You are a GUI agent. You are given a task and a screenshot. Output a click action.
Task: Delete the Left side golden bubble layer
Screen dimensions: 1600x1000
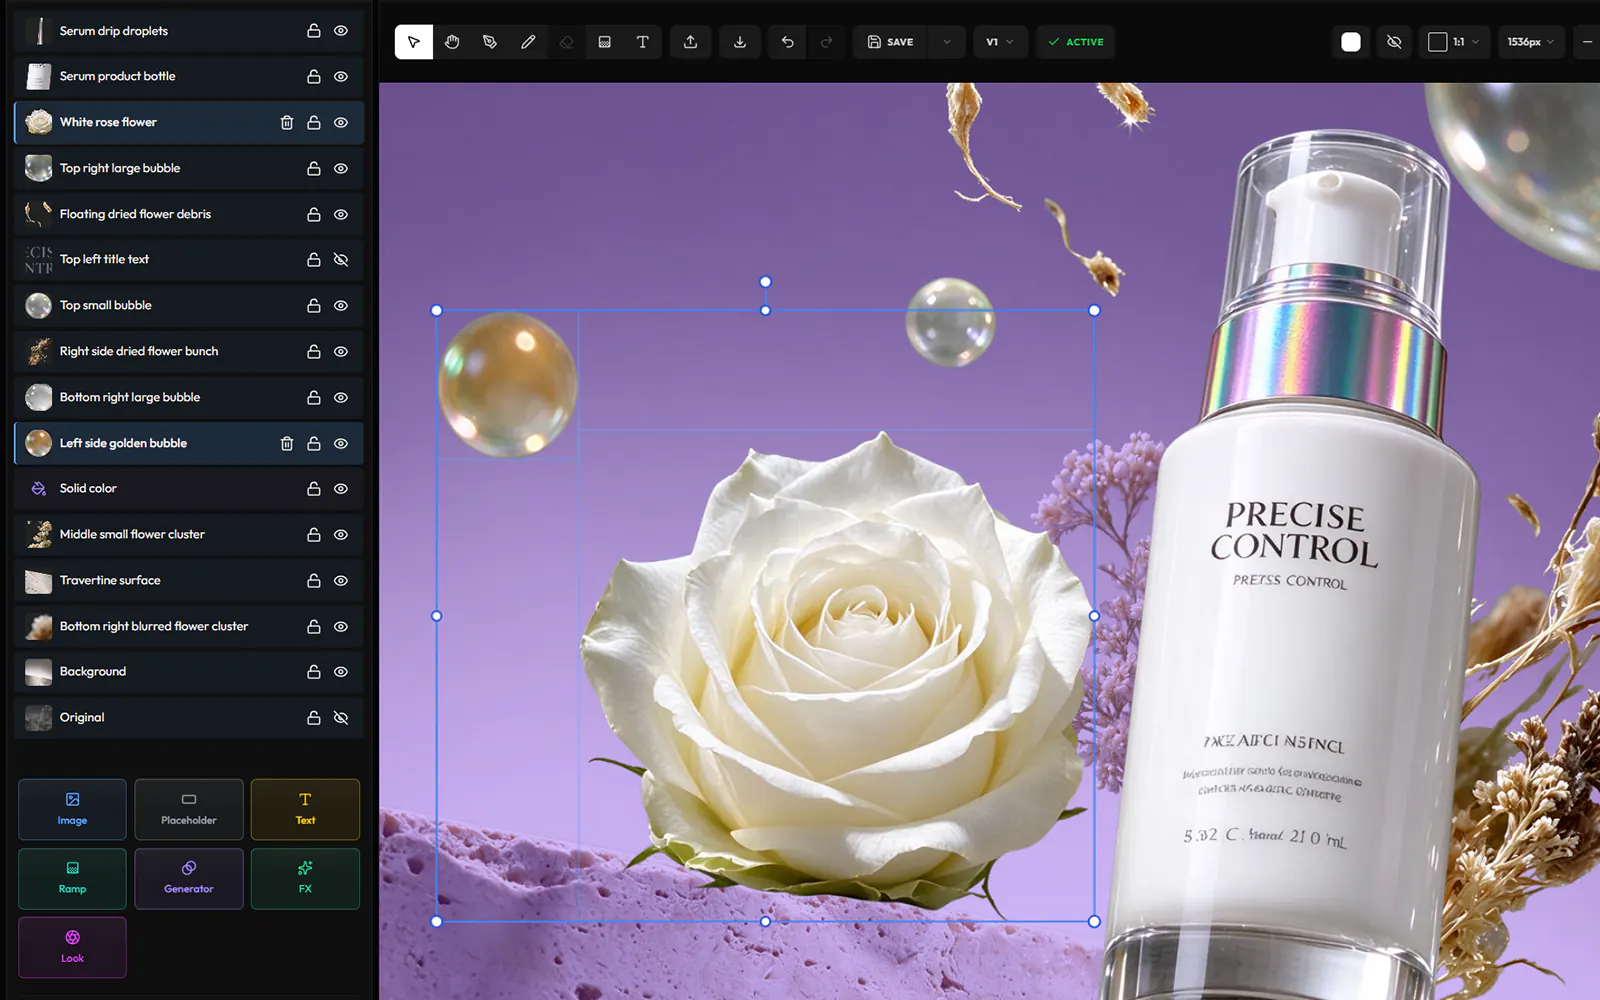click(x=287, y=443)
